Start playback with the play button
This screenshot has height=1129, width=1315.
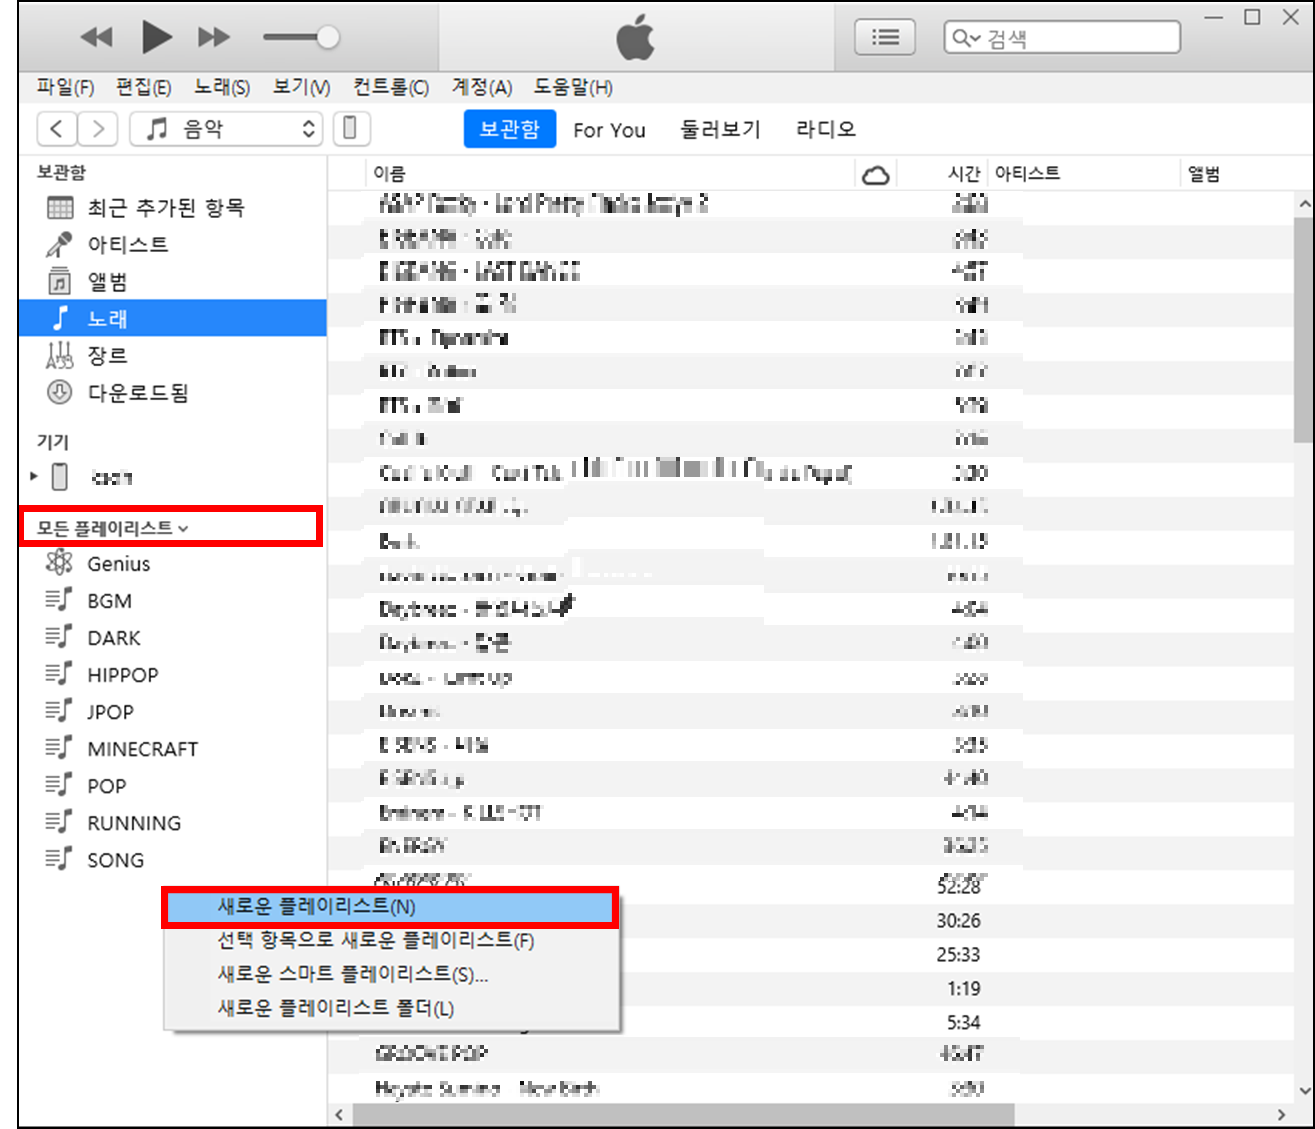(x=156, y=37)
